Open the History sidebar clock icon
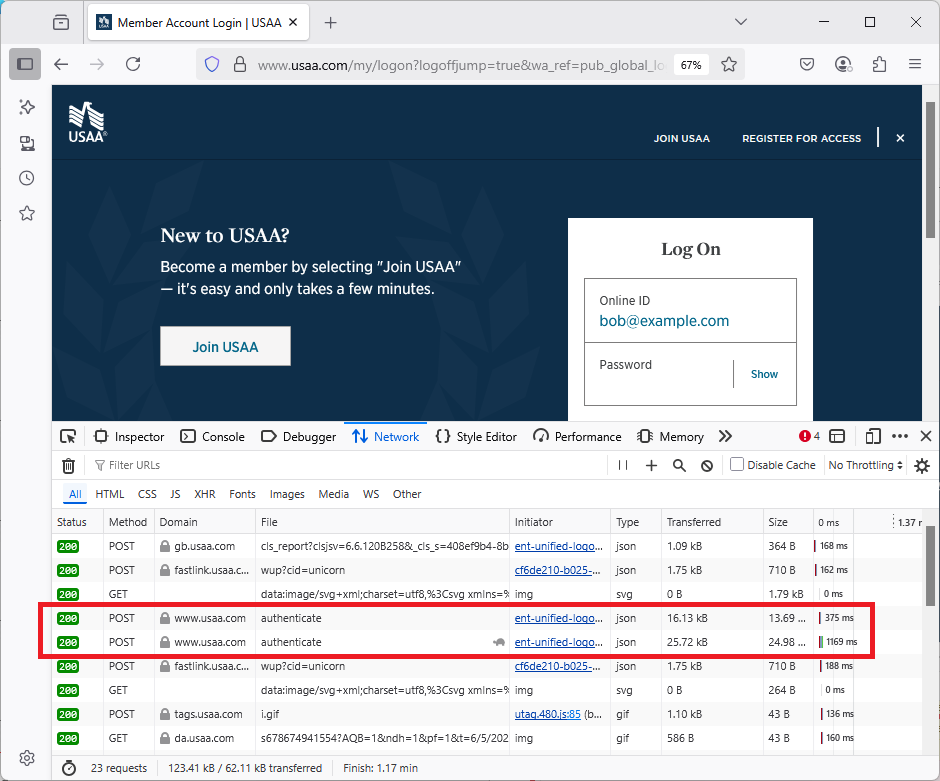 click(27, 178)
